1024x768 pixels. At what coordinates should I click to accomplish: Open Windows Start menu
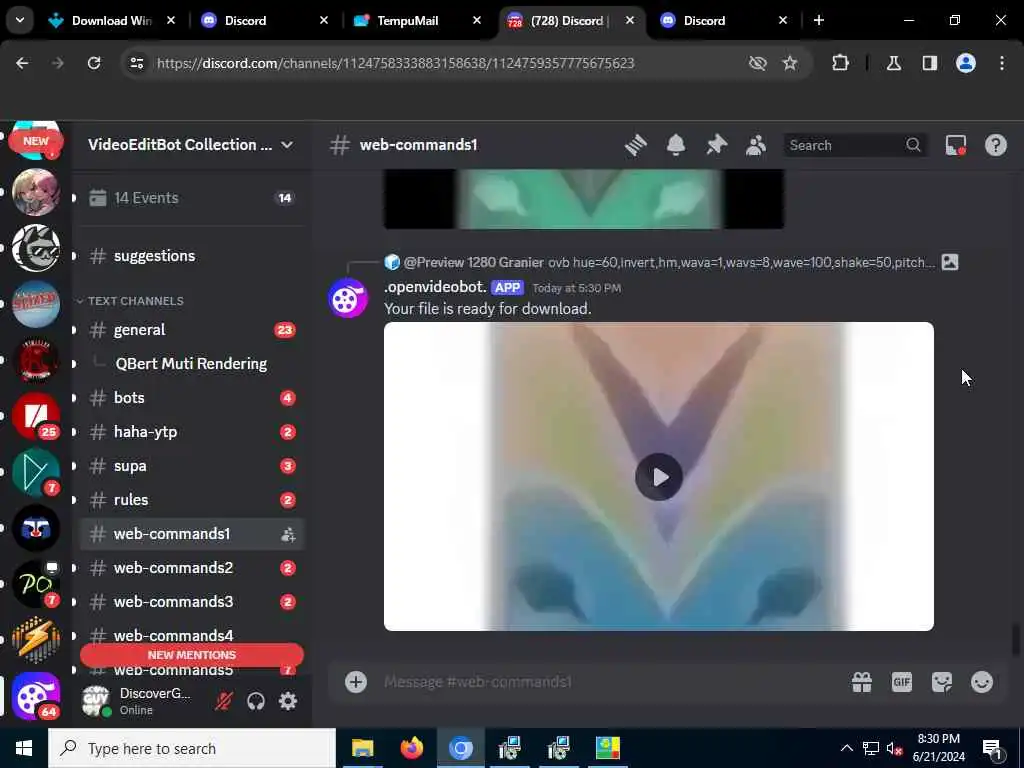(24, 748)
